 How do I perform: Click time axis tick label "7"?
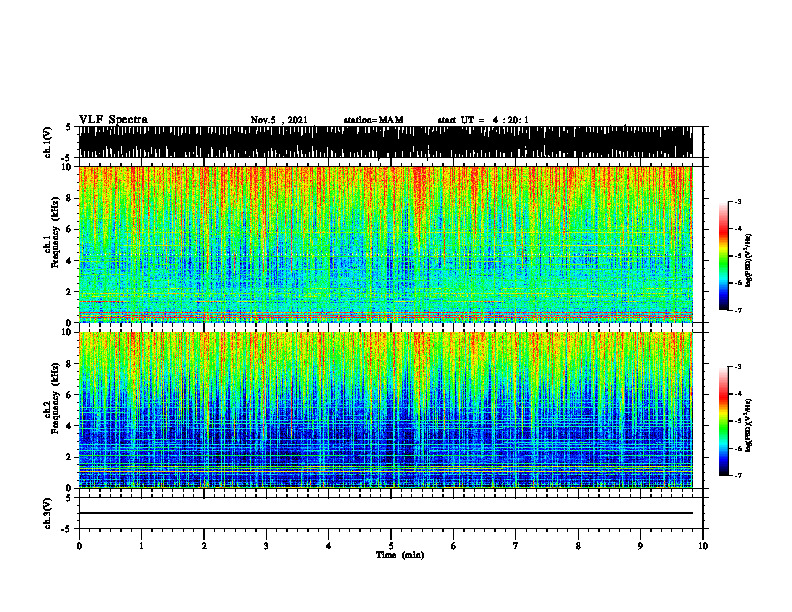(516, 546)
